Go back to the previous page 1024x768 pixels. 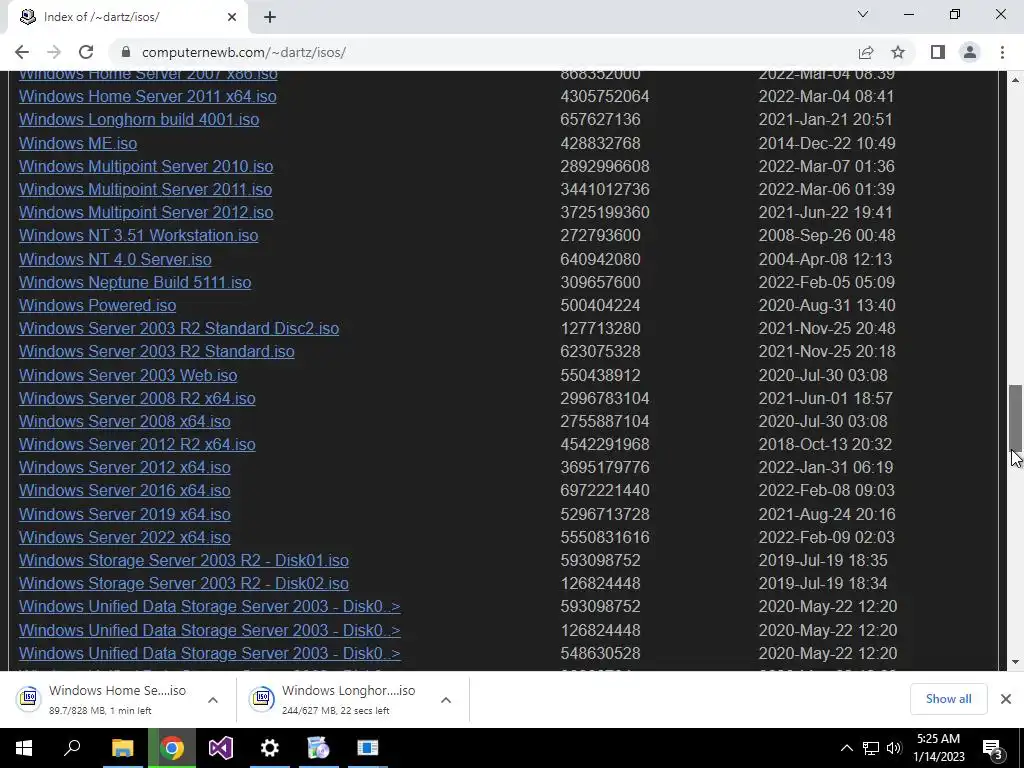(x=22, y=52)
